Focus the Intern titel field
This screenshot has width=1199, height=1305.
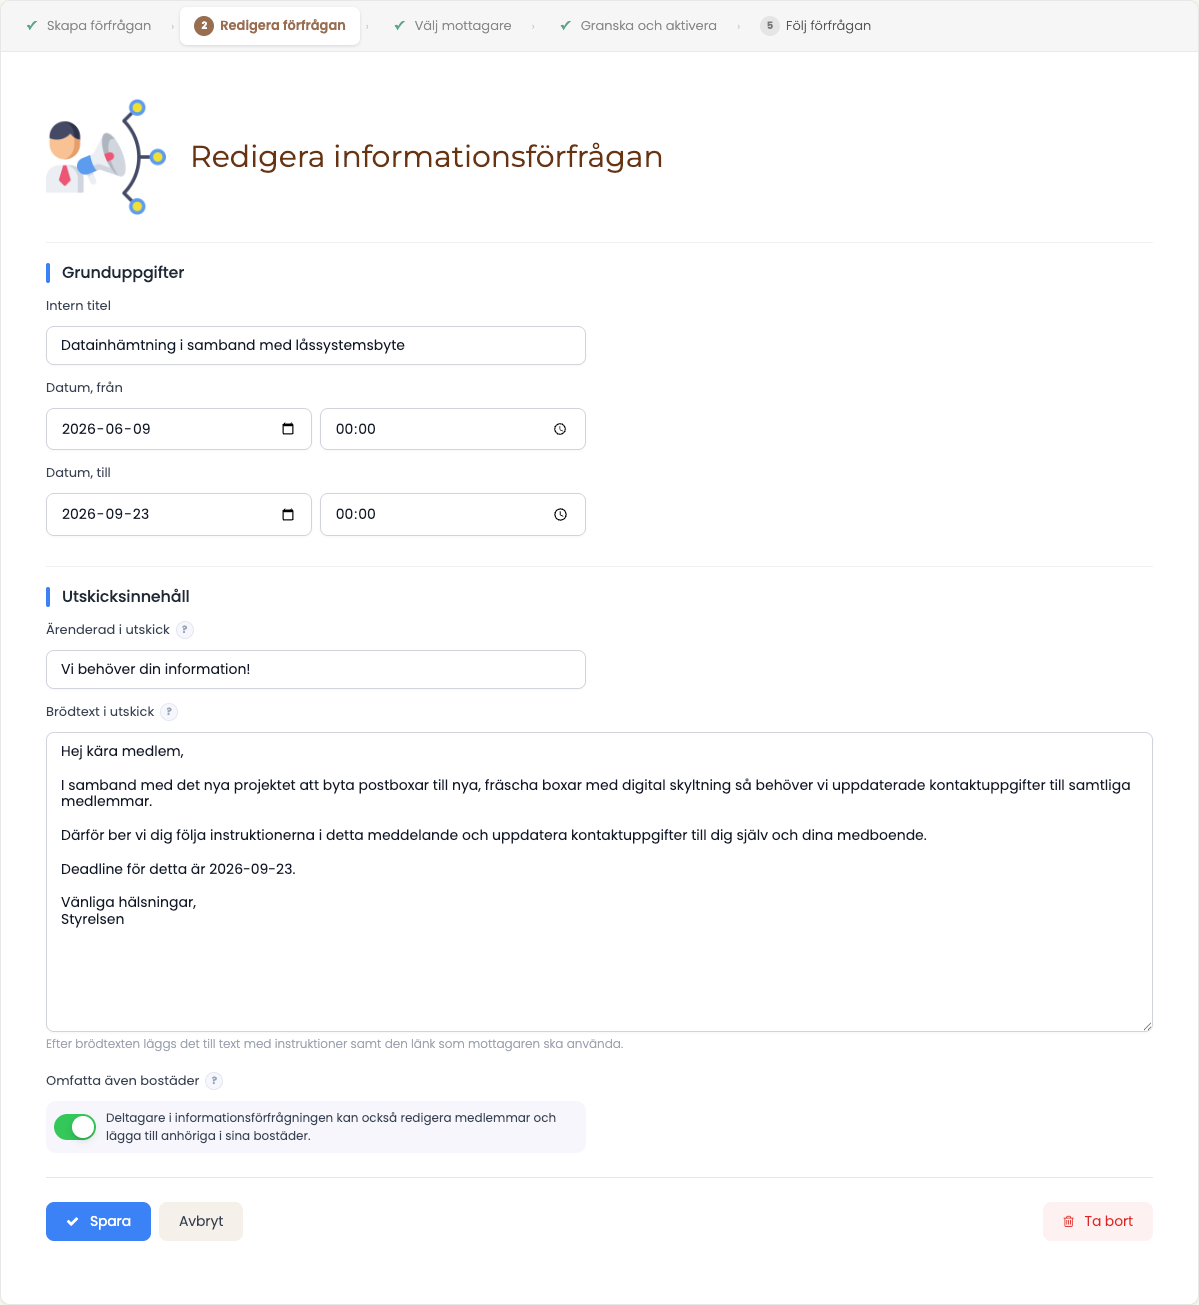coord(316,345)
